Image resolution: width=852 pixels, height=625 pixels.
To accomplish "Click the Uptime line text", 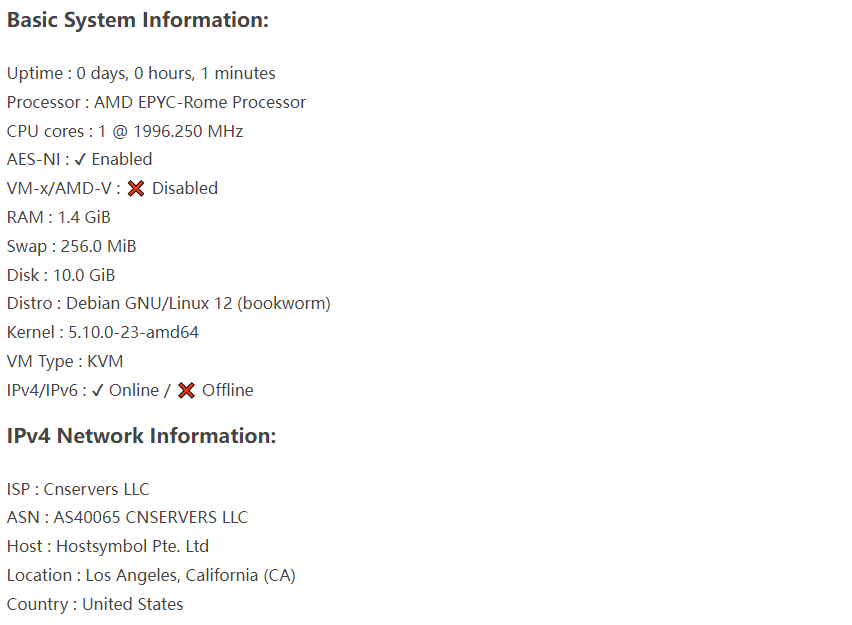I will tap(141, 73).
